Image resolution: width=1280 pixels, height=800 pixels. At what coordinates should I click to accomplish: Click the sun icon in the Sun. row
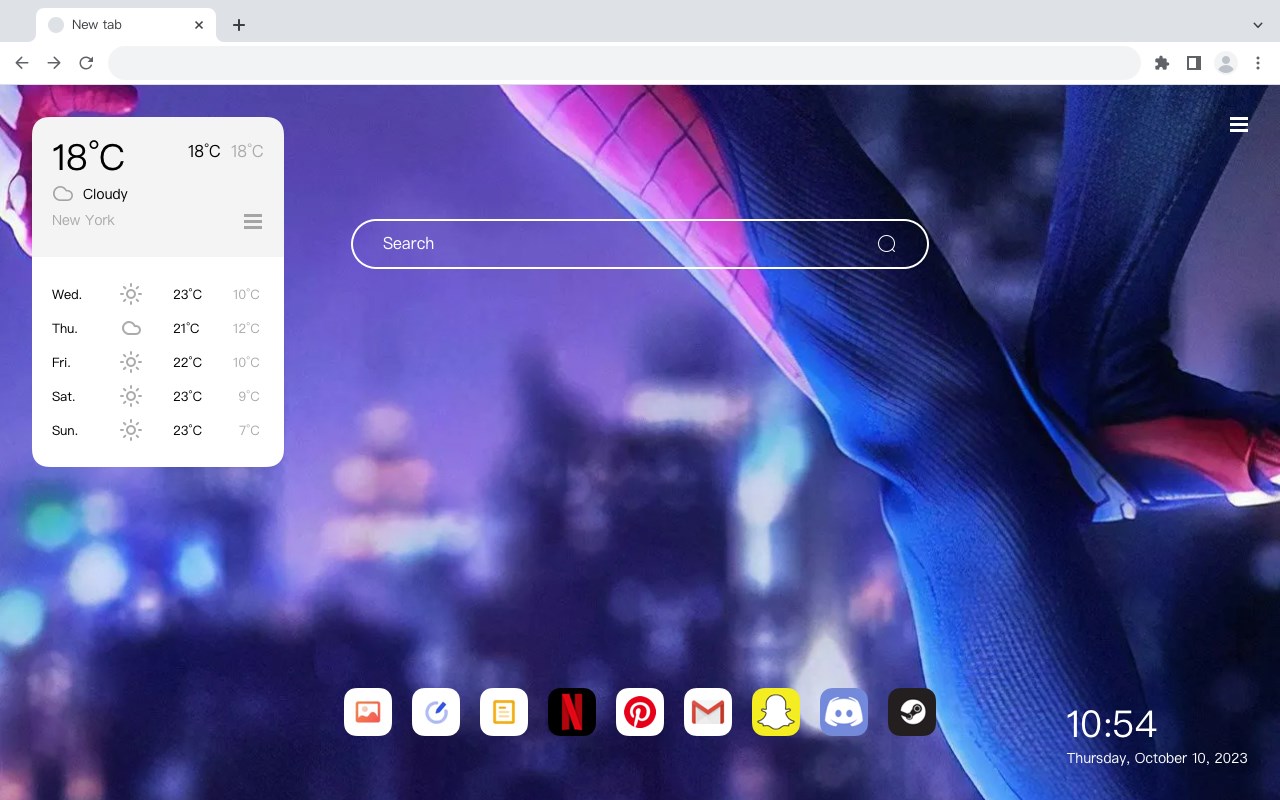(x=131, y=430)
